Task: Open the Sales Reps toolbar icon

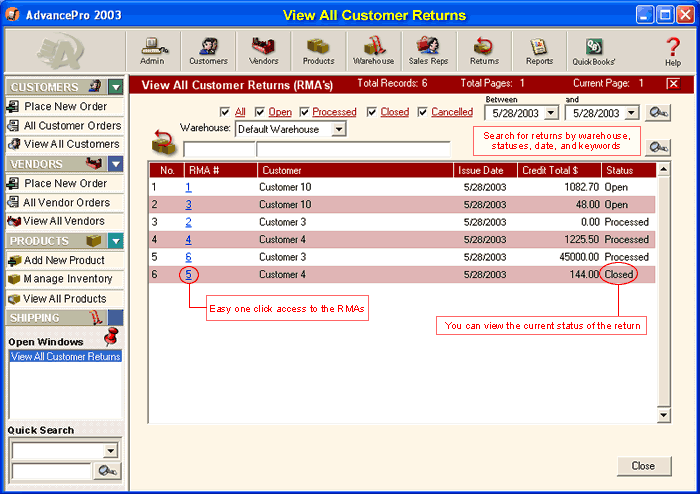Action: pos(429,51)
